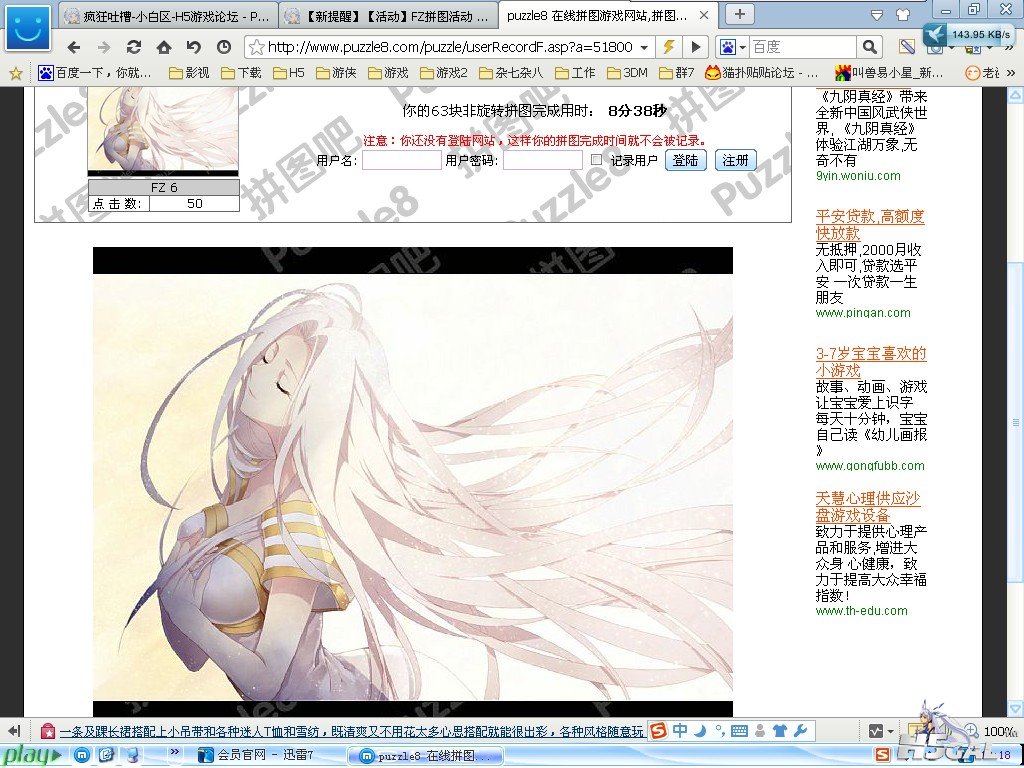Image resolution: width=1024 pixels, height=768 pixels.
Task: Toggle the moon half-width icon in IME bar
Action: tap(700, 731)
